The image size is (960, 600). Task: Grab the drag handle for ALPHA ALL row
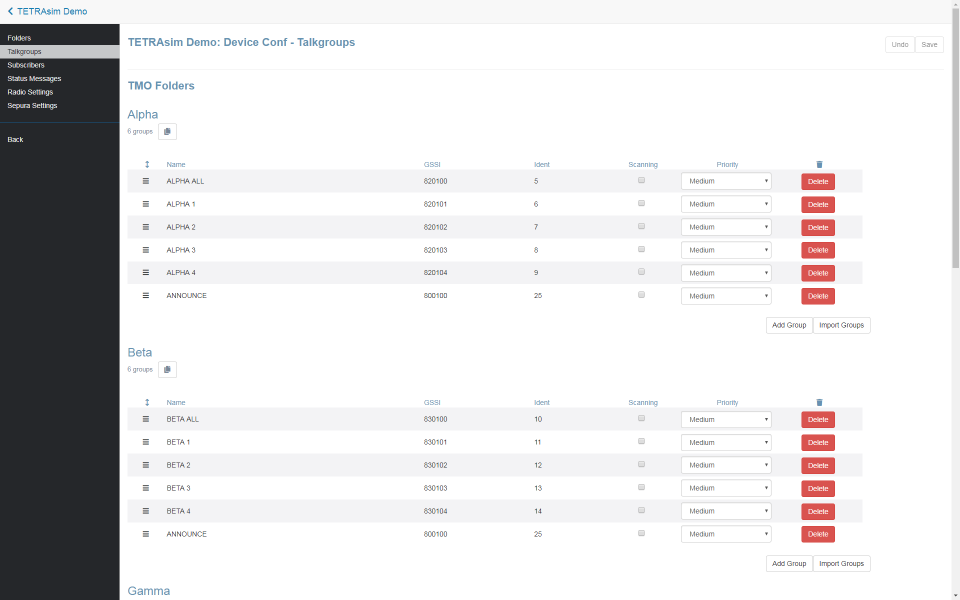(145, 181)
